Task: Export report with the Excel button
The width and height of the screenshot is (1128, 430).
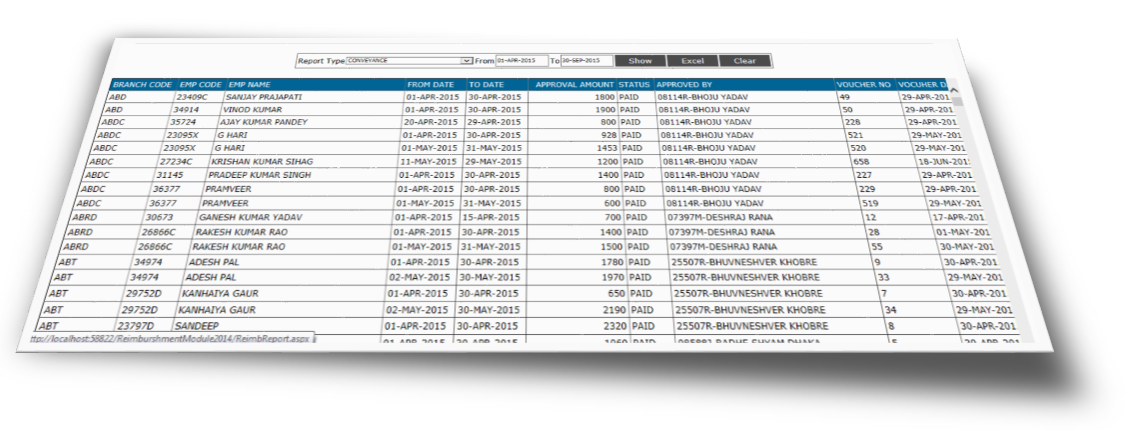Action: [x=692, y=61]
